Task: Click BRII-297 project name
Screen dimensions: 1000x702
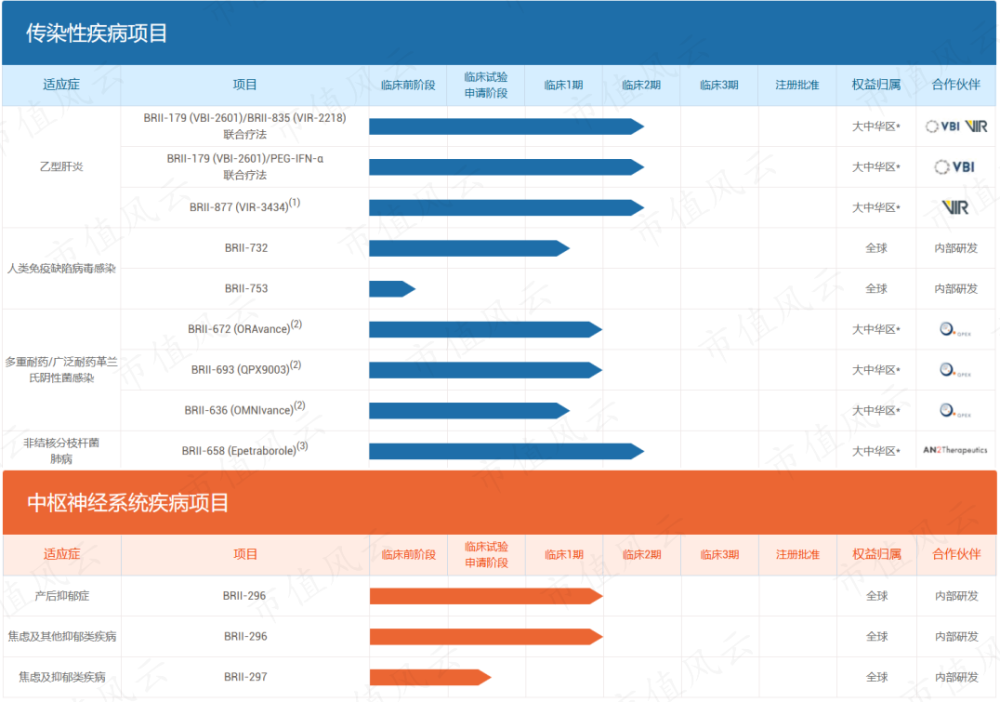Action: click(246, 677)
